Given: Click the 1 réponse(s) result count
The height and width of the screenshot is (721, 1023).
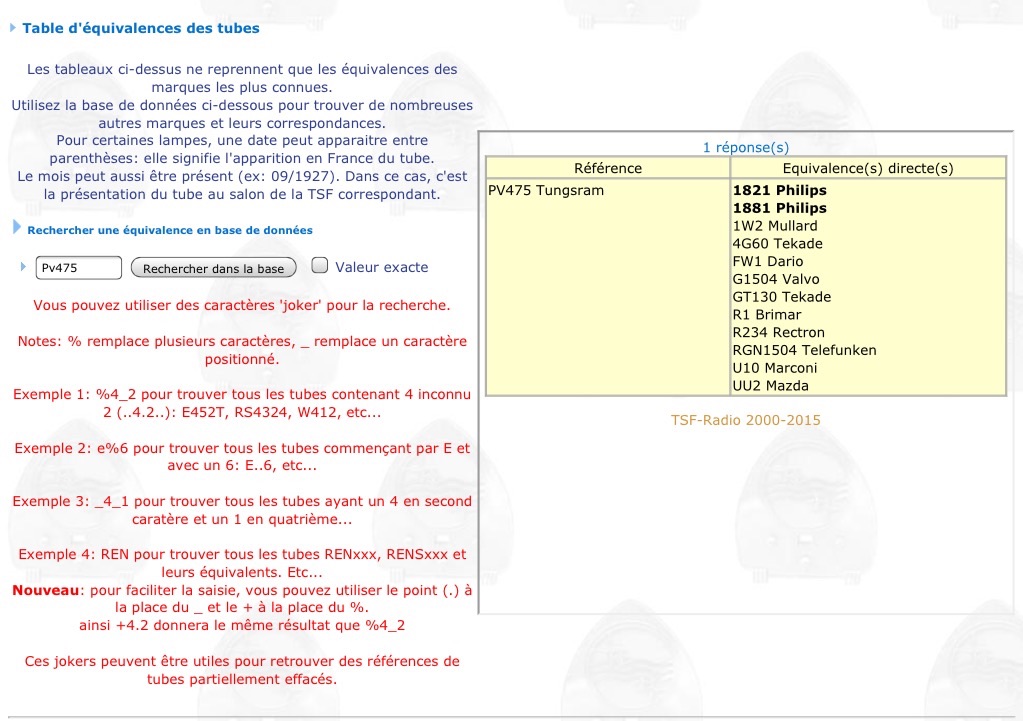Looking at the screenshot, I should [x=746, y=147].
